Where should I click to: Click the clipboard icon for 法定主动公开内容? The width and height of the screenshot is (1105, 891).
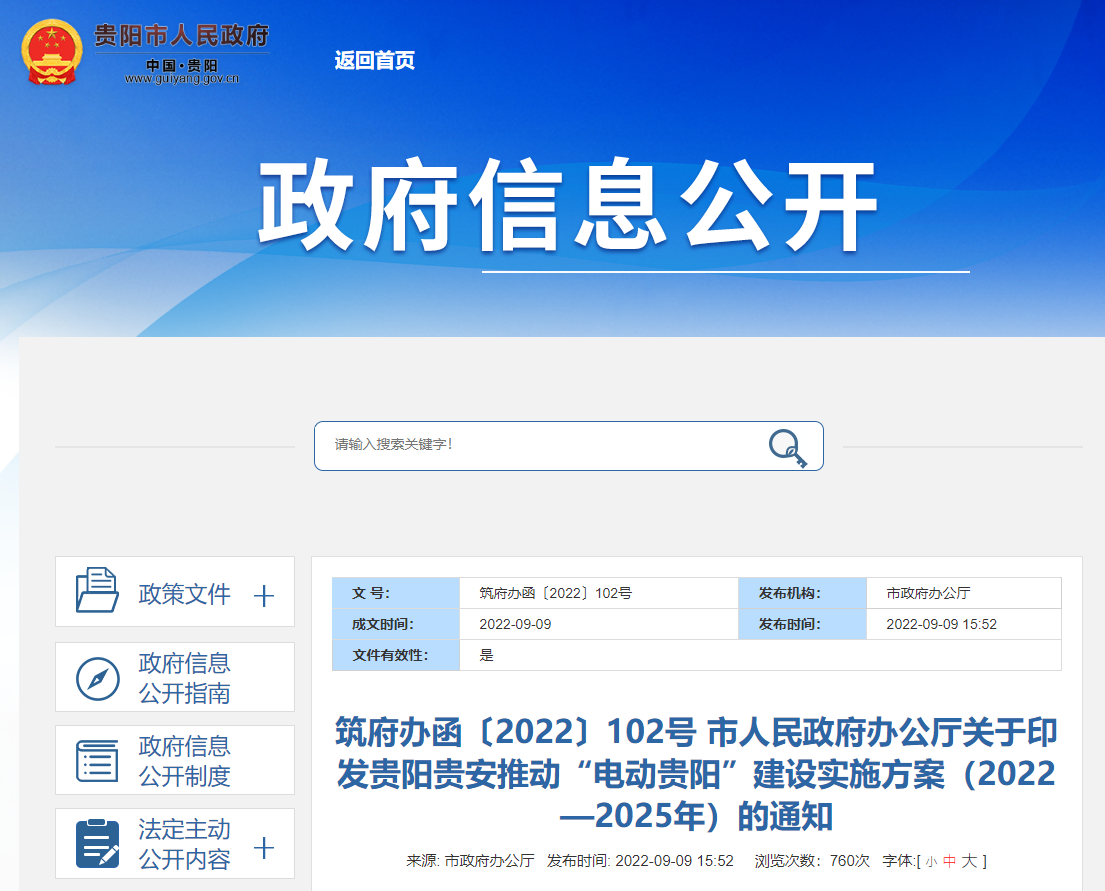(97, 844)
